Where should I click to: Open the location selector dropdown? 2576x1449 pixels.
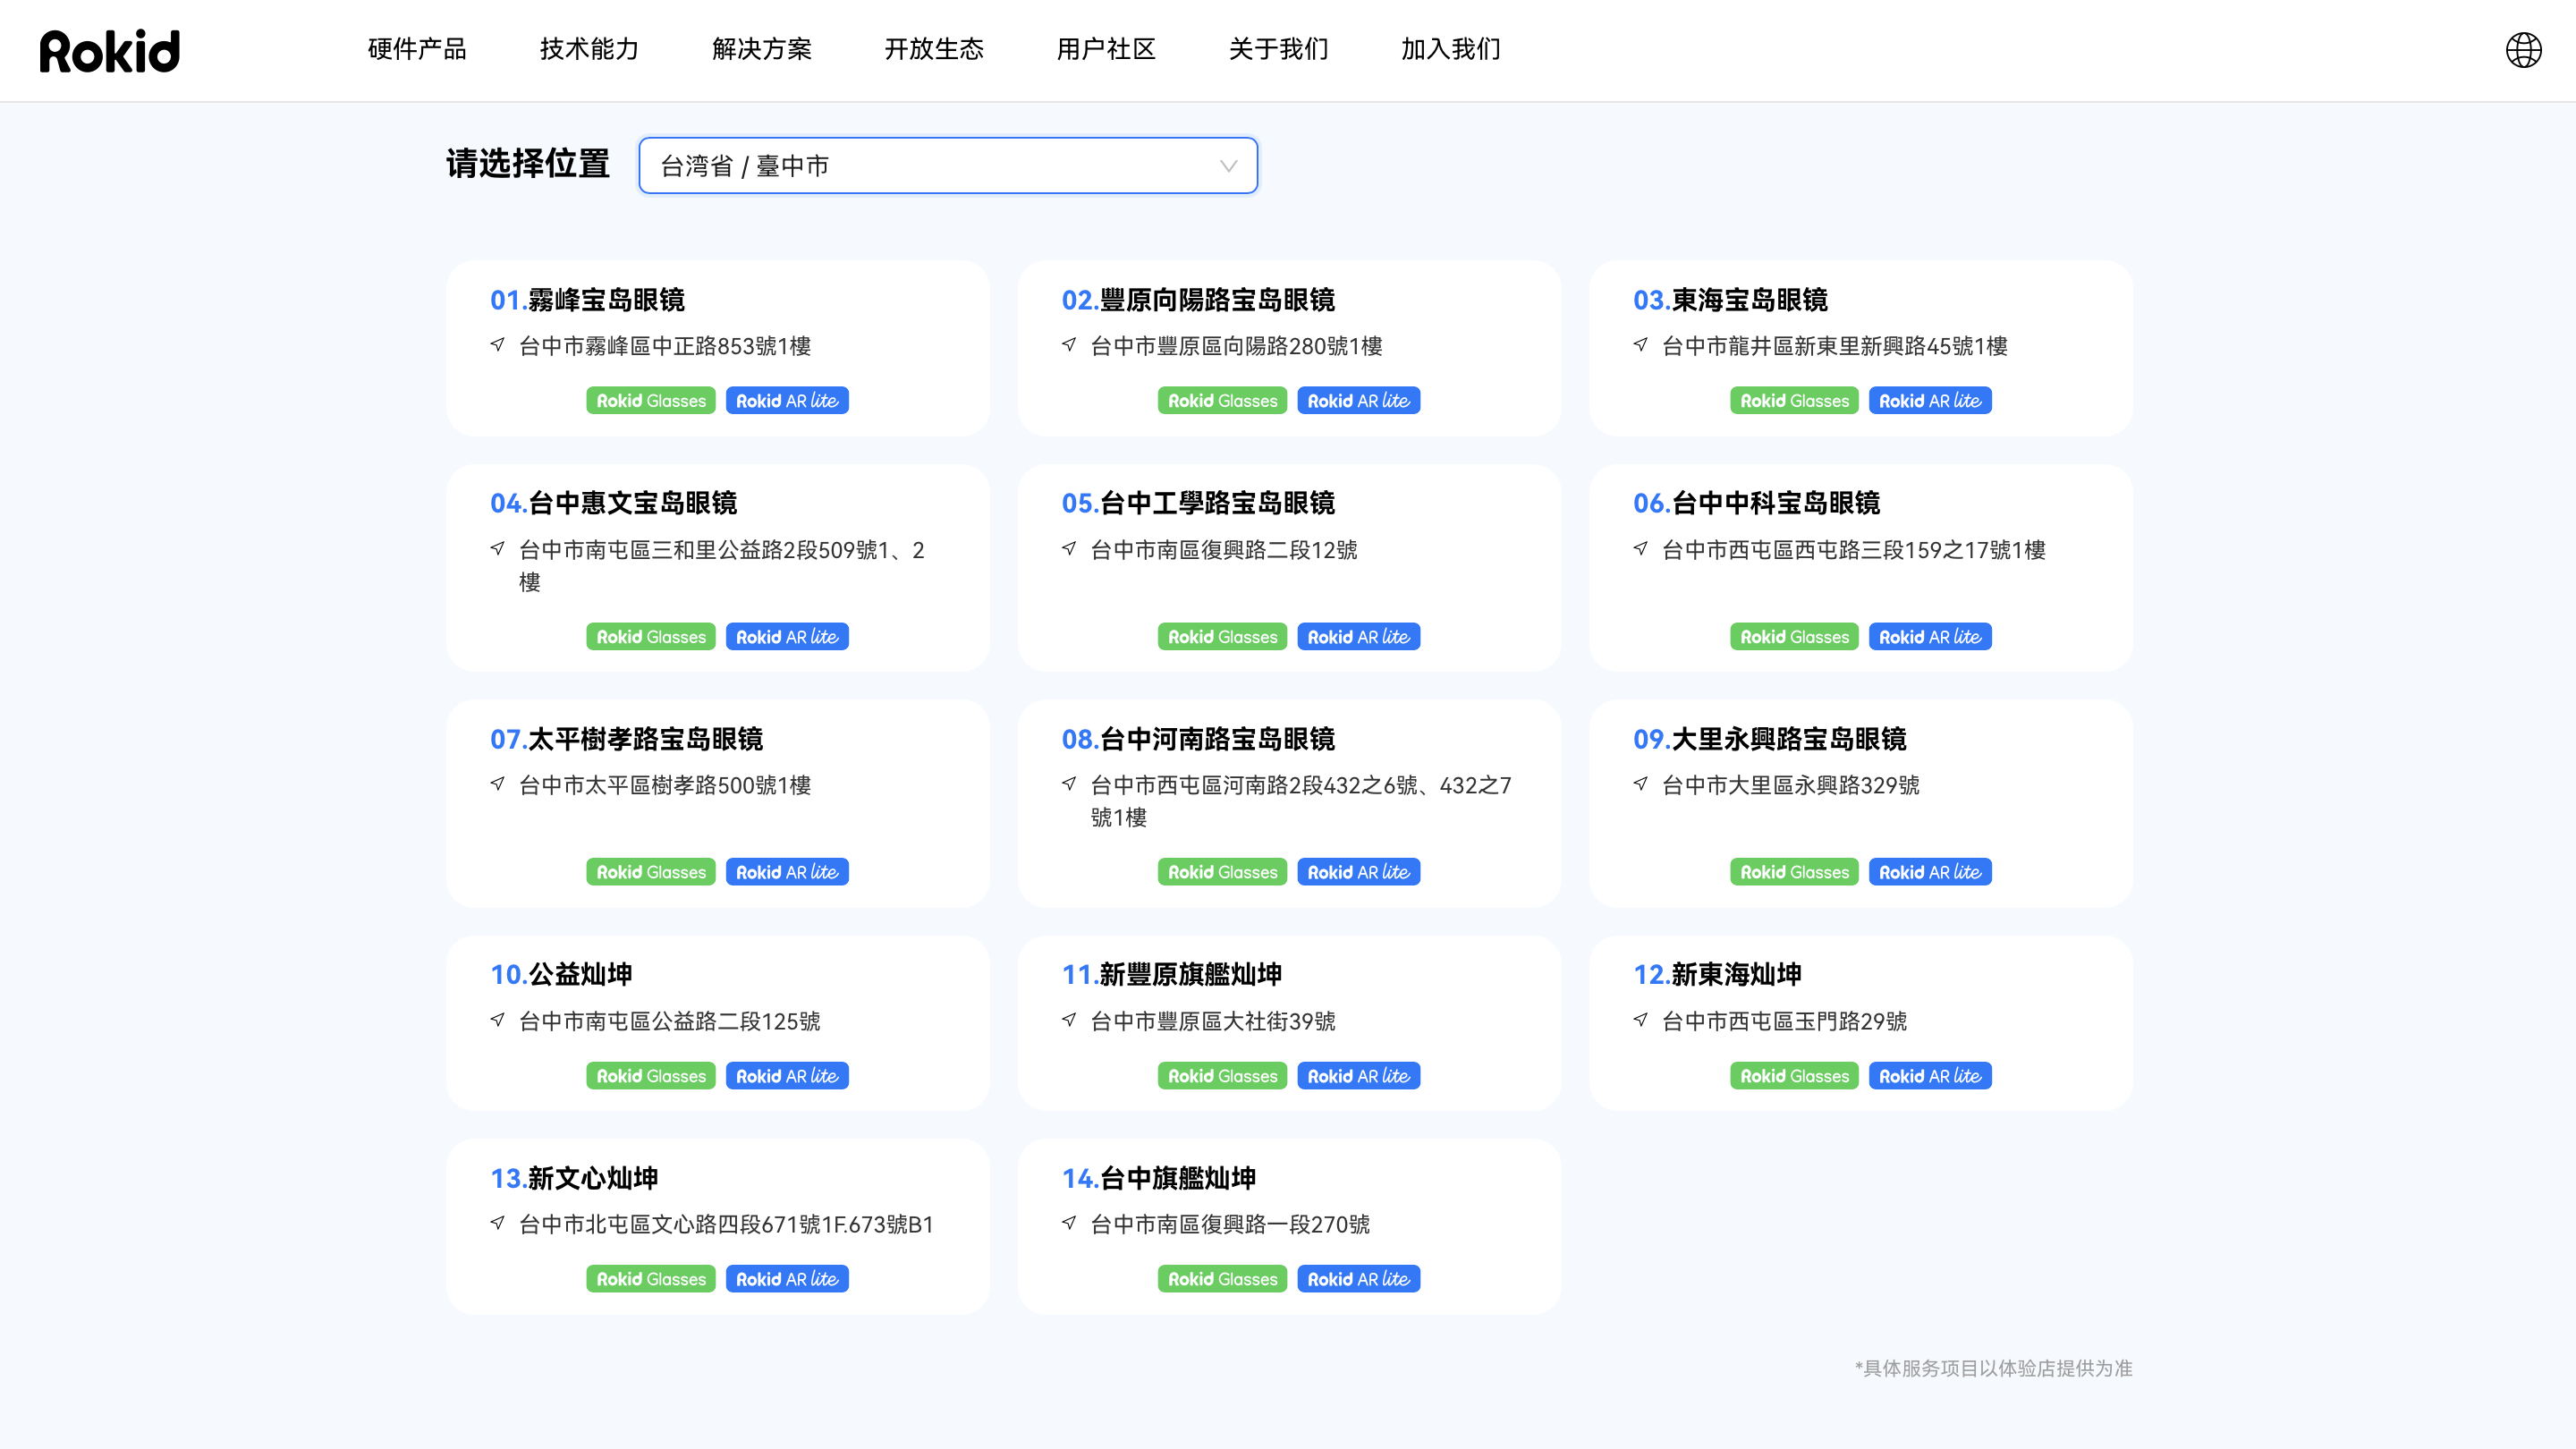coord(948,166)
